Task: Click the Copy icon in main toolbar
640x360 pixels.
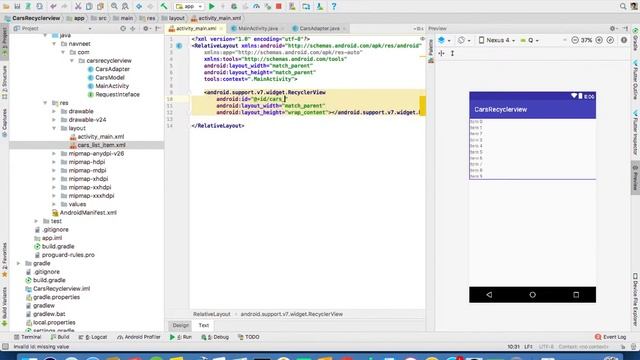Action: (x=89, y=7)
